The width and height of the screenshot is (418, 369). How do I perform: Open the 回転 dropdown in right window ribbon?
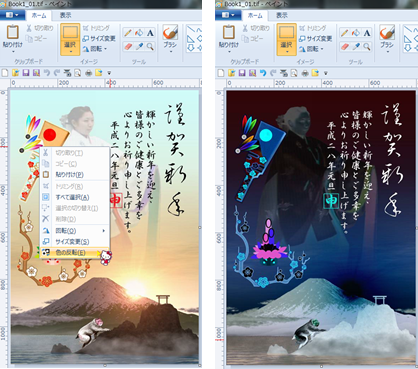(x=312, y=49)
